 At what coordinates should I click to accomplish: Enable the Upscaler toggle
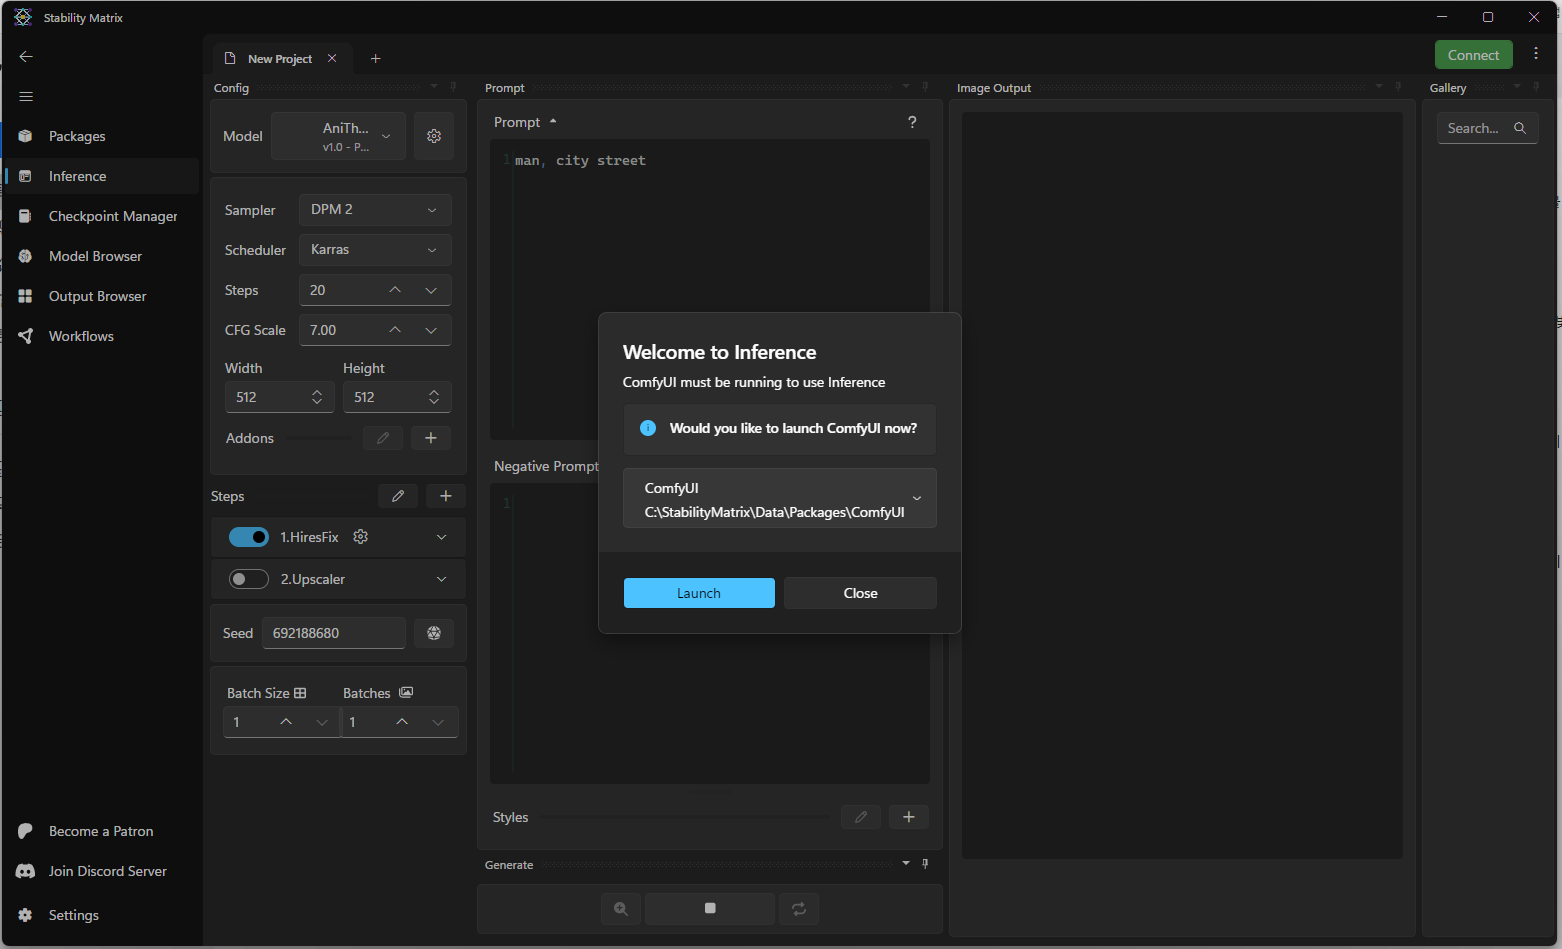[249, 579]
